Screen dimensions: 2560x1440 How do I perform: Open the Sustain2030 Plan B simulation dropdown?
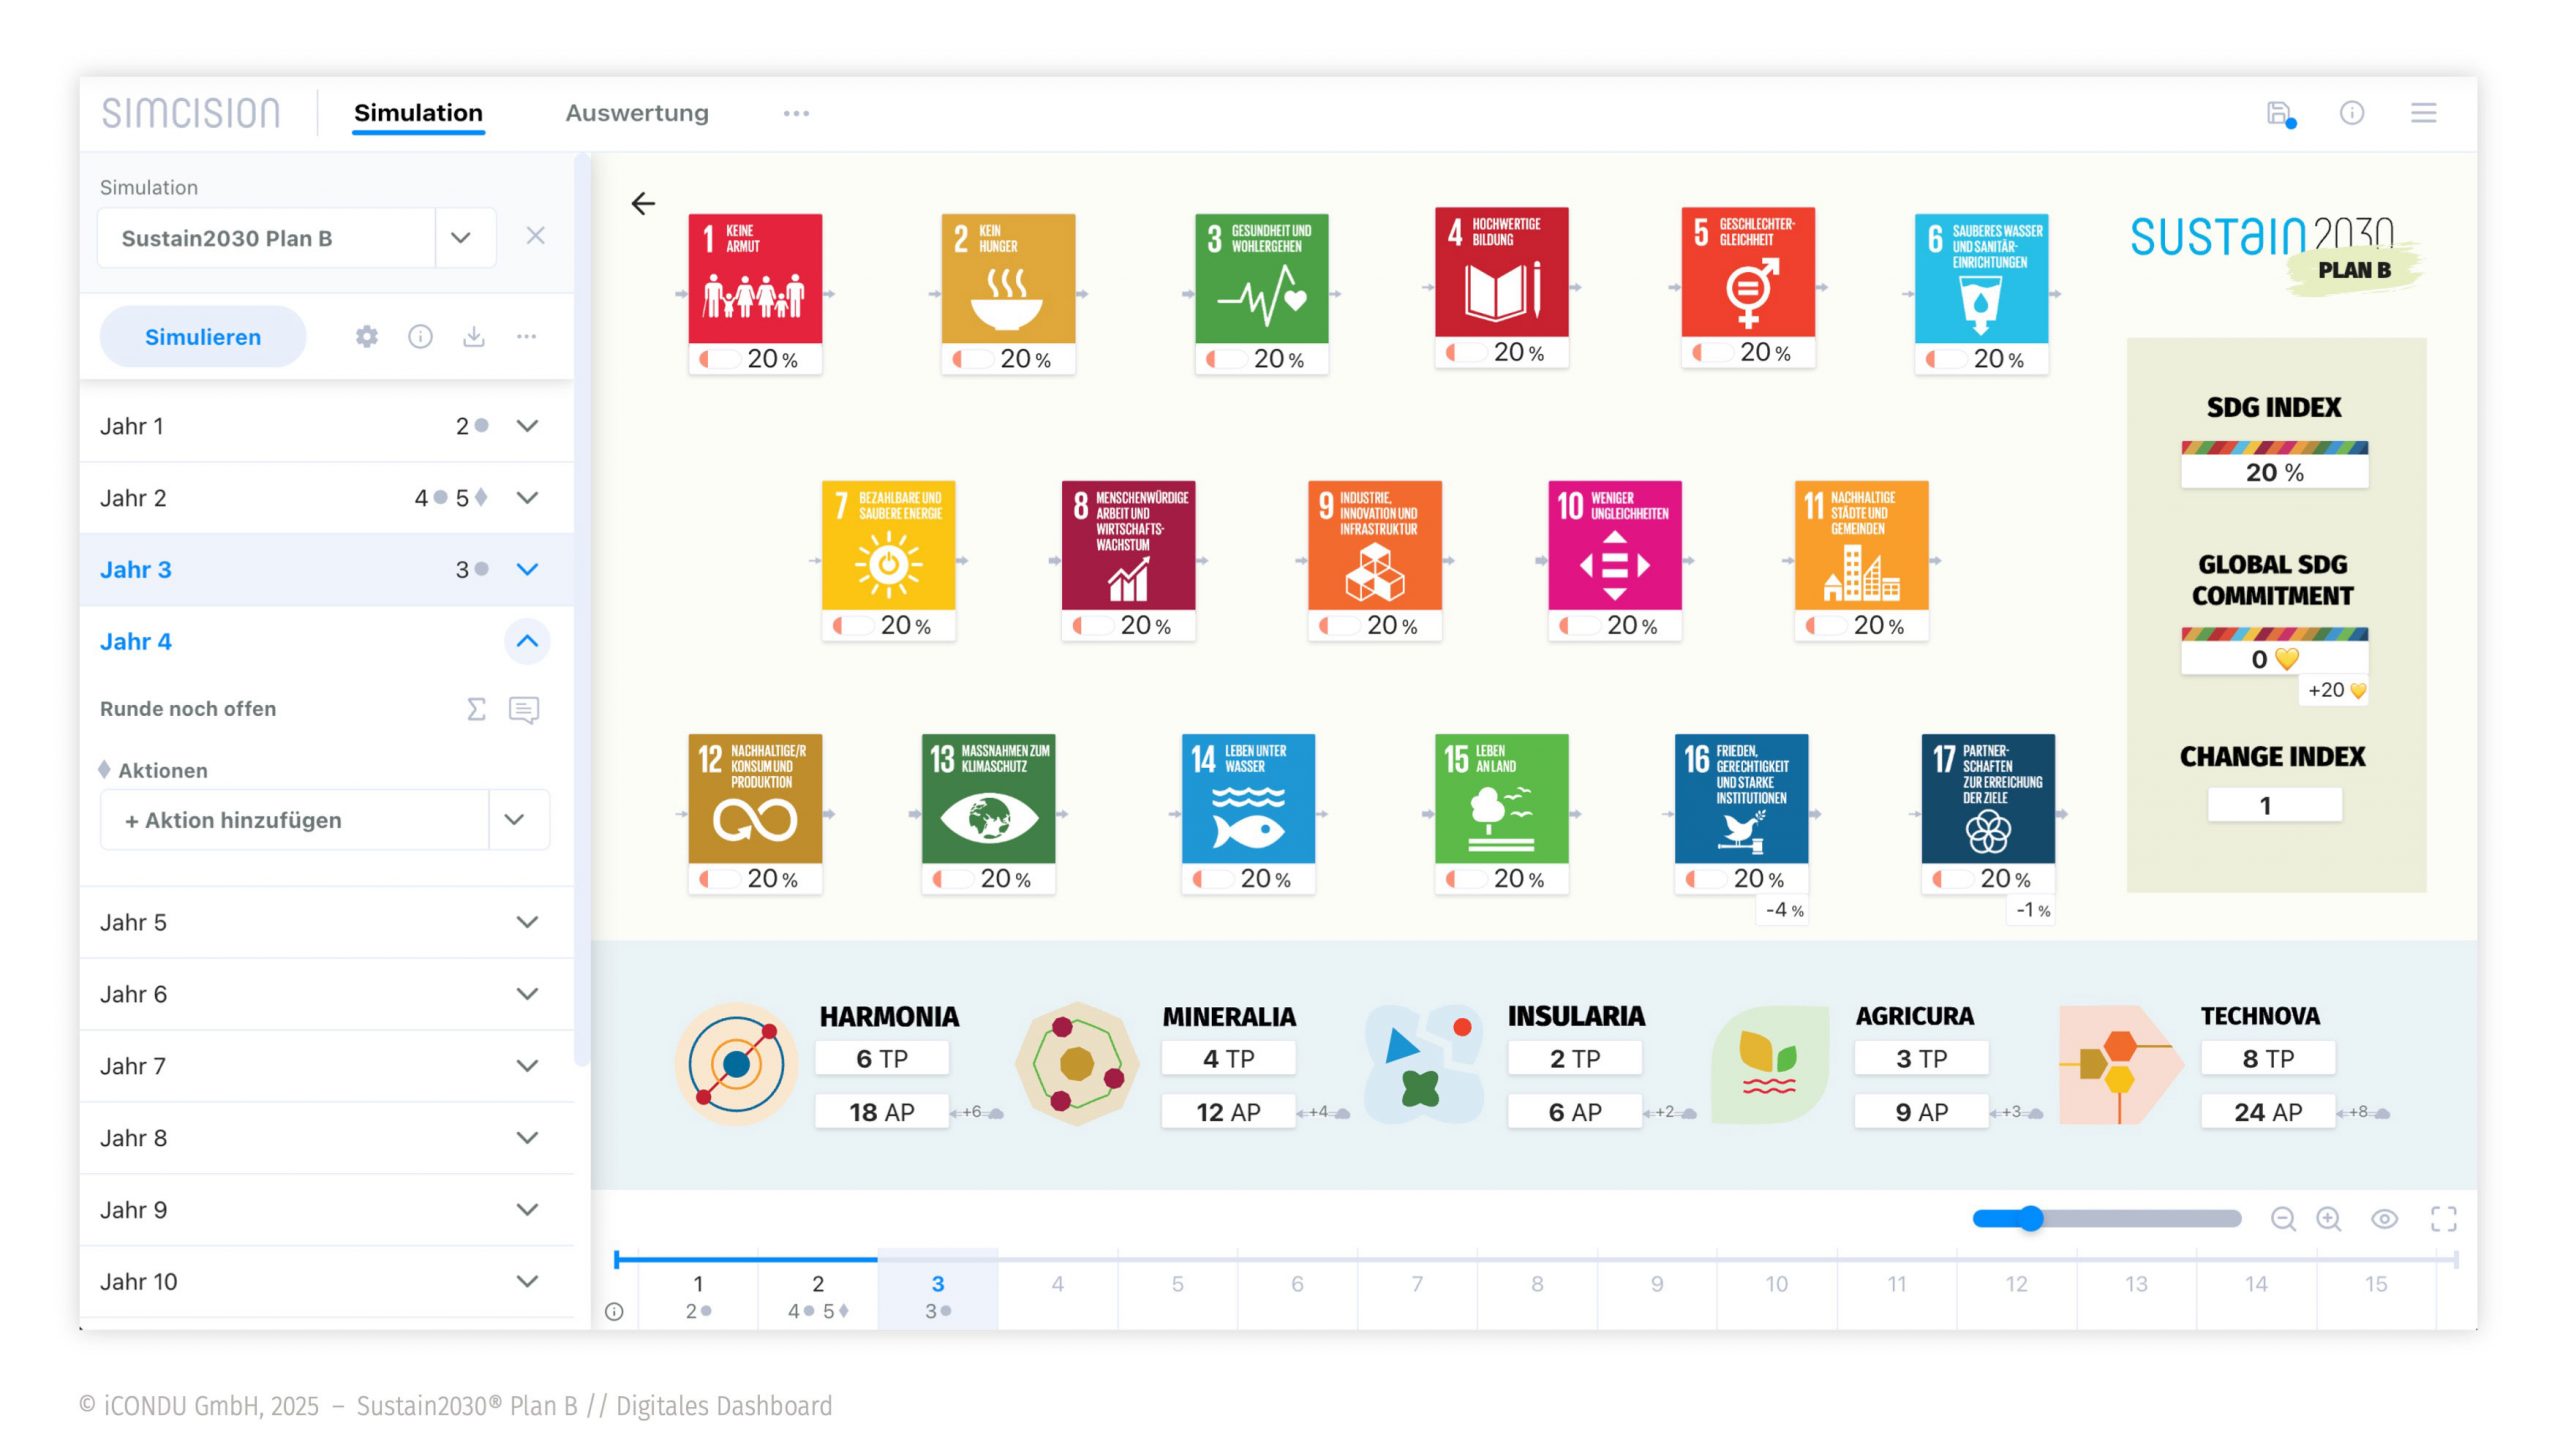point(460,238)
